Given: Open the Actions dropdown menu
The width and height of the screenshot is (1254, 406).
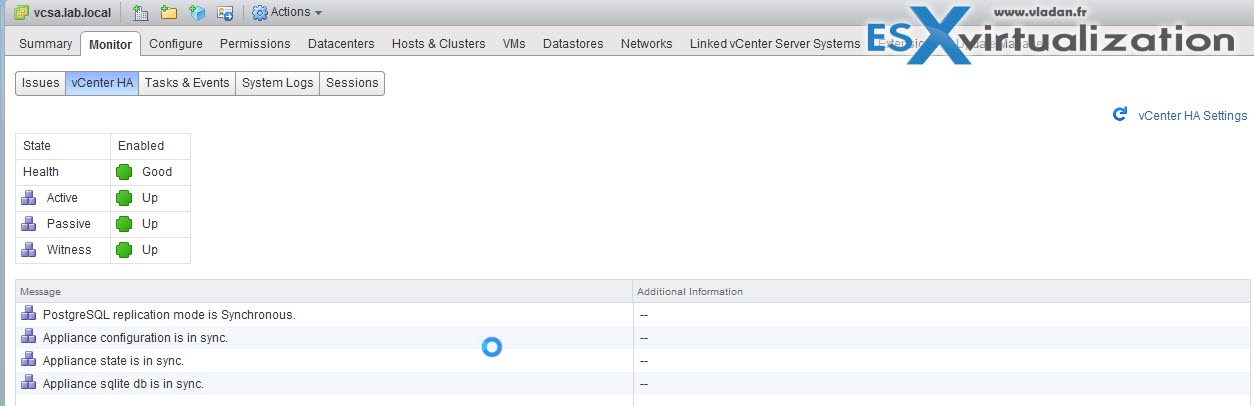Looking at the screenshot, I should pos(288,13).
